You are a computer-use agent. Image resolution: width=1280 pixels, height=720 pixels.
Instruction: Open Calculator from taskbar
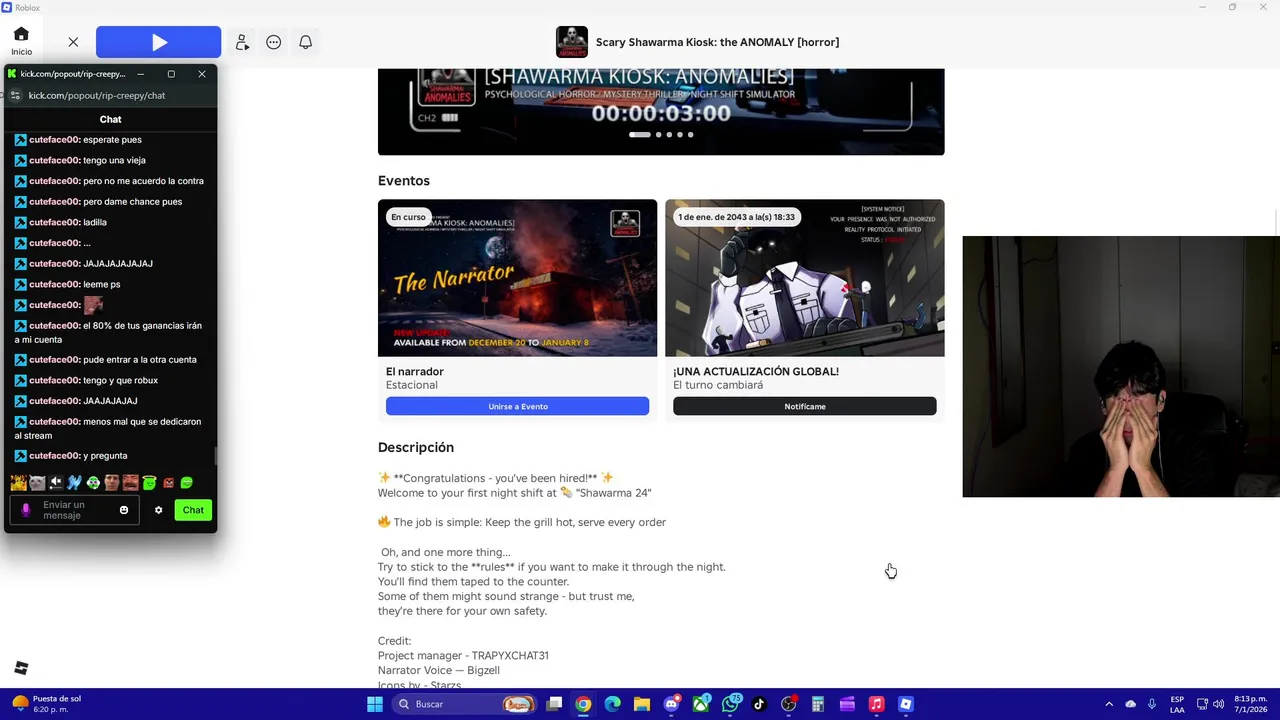(817, 704)
